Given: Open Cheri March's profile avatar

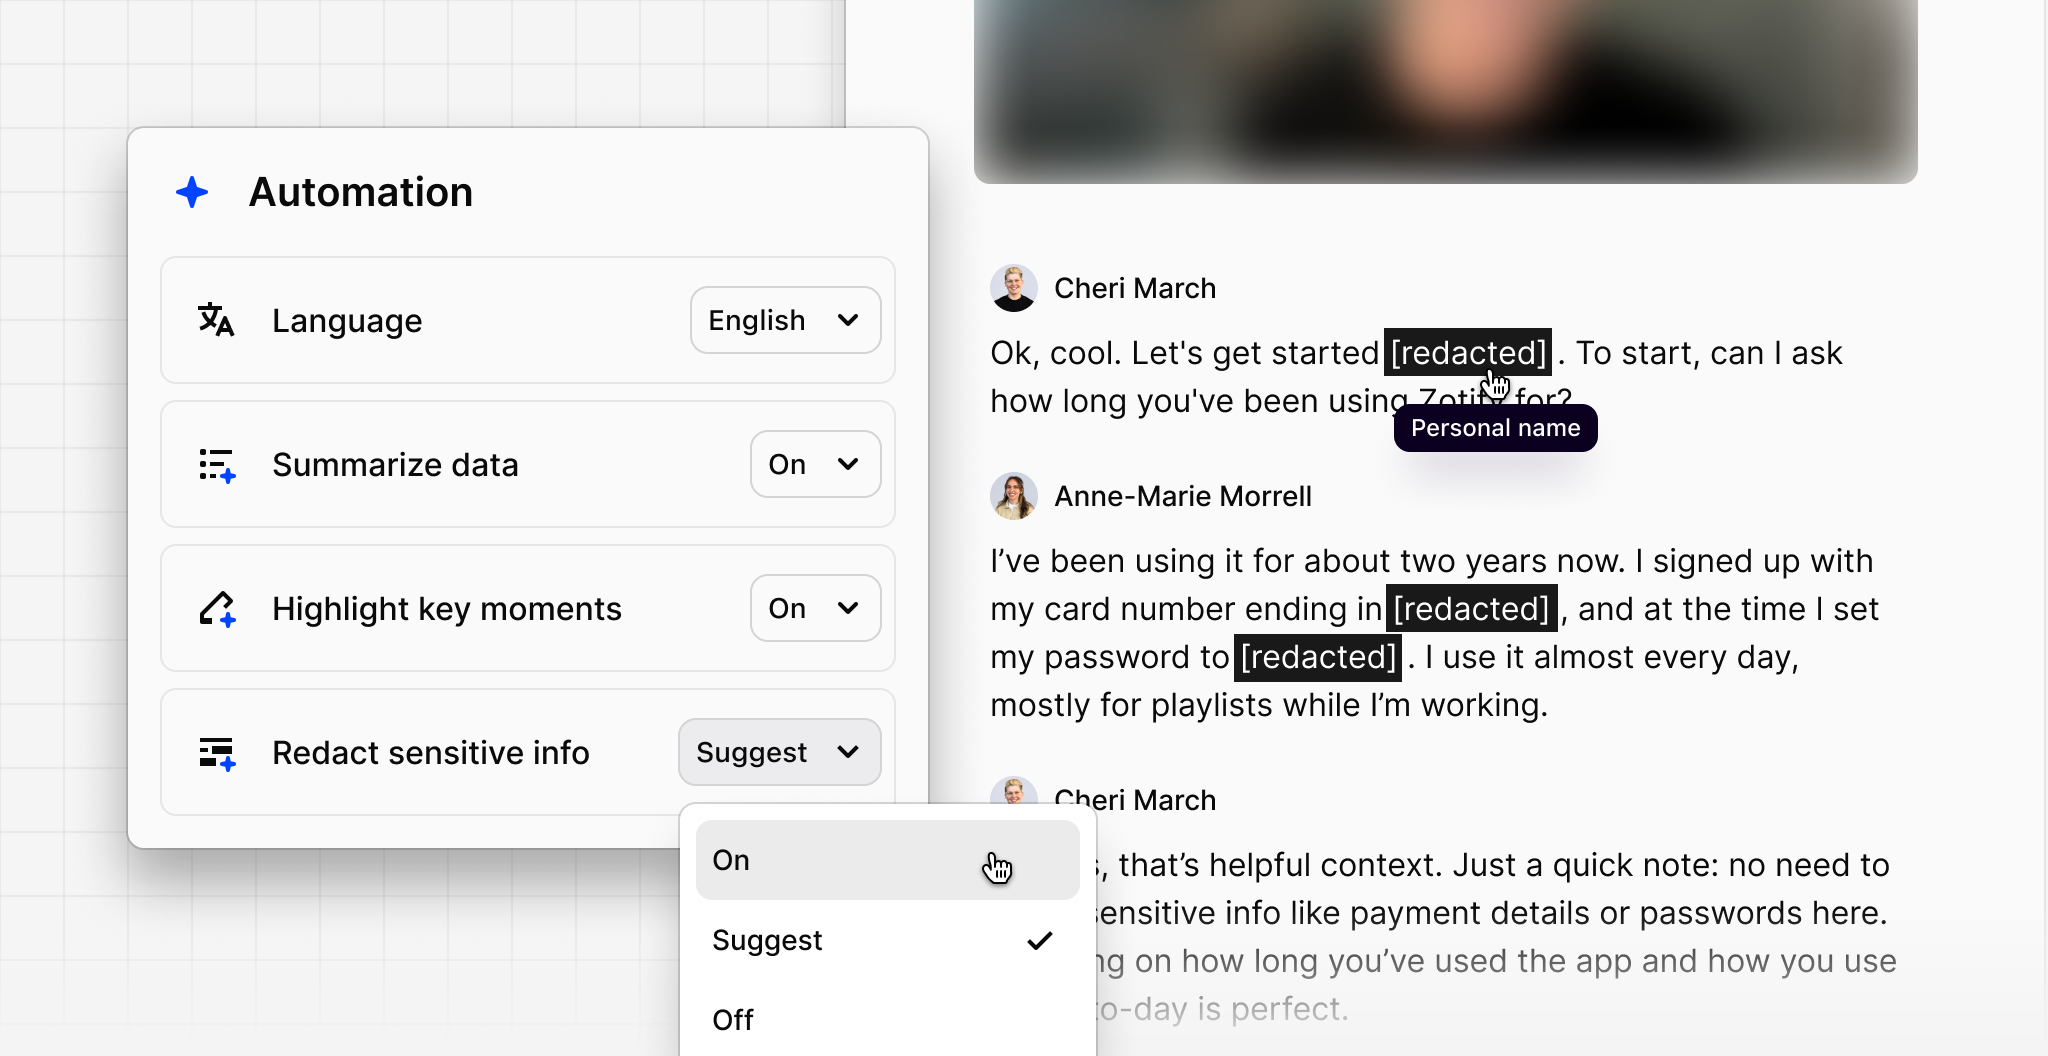Looking at the screenshot, I should (x=1014, y=287).
